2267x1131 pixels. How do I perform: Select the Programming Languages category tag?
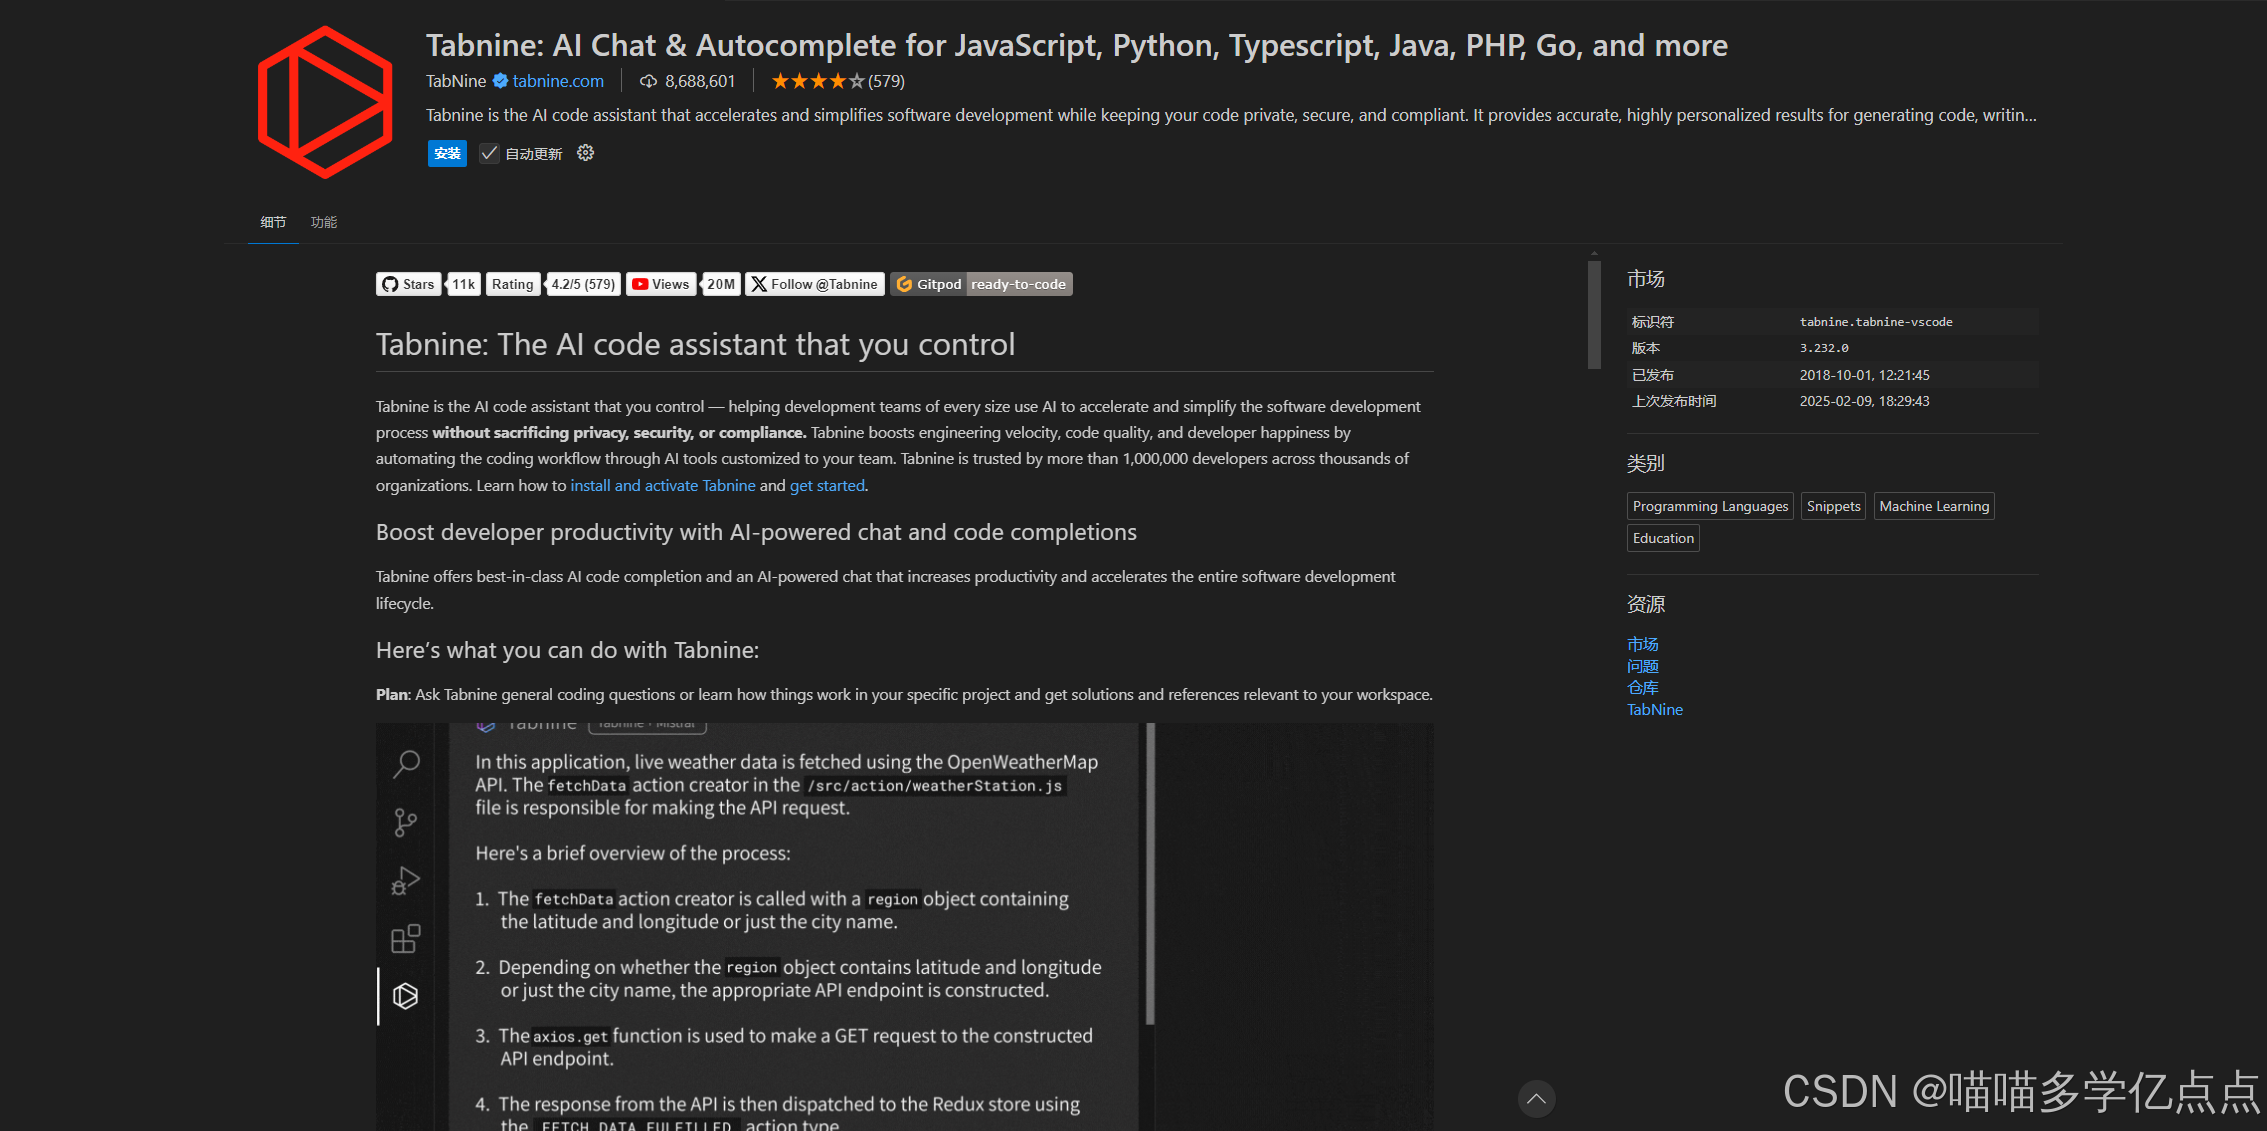tap(1710, 506)
